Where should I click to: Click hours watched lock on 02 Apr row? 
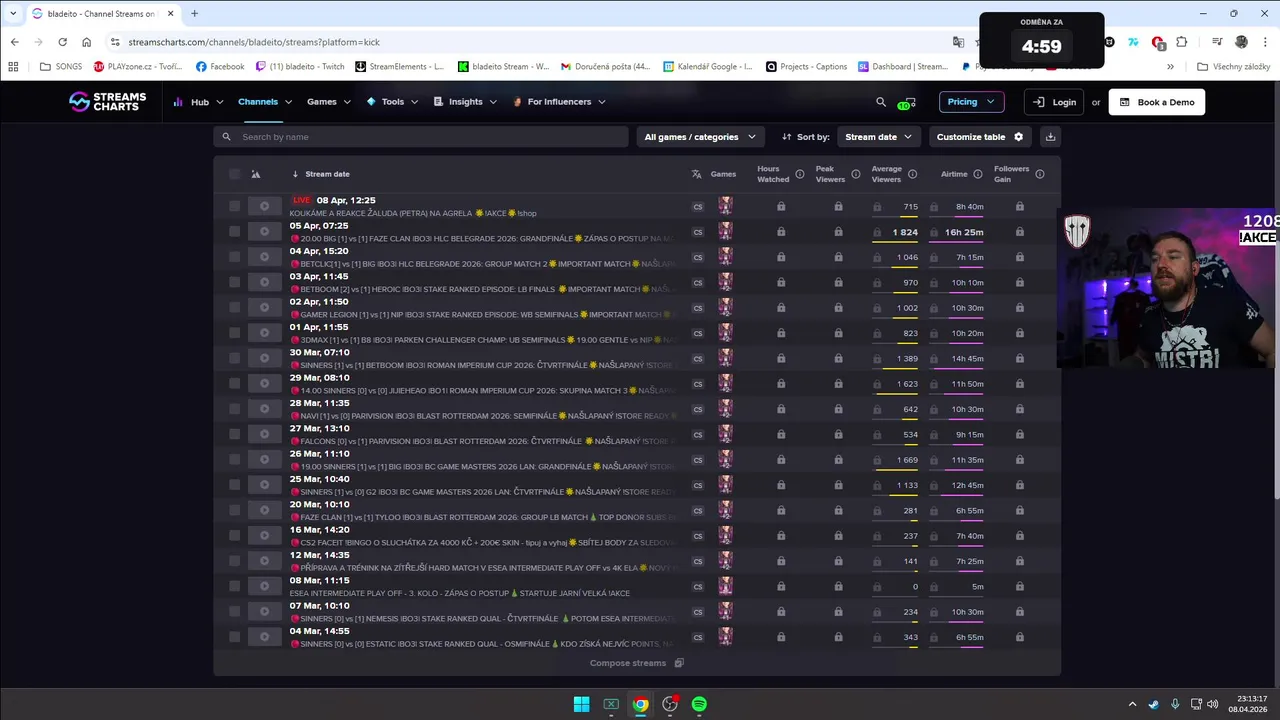point(781,308)
